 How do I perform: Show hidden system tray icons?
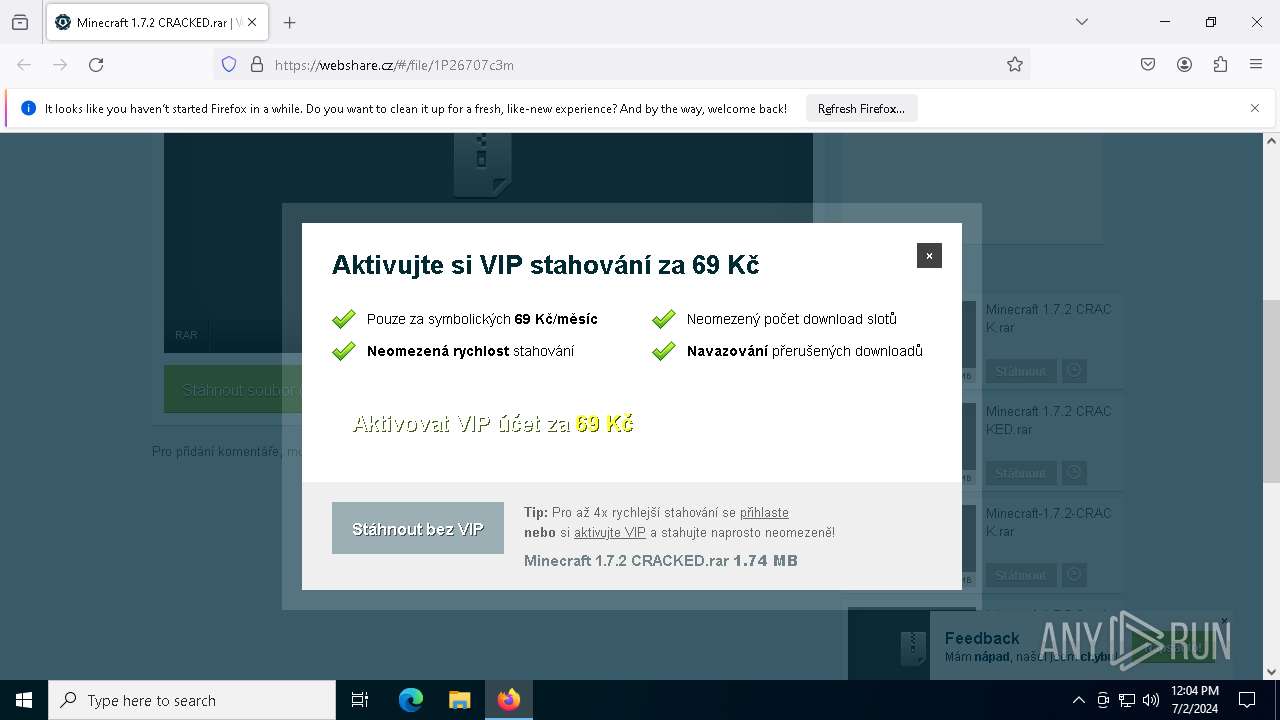click(x=1078, y=700)
